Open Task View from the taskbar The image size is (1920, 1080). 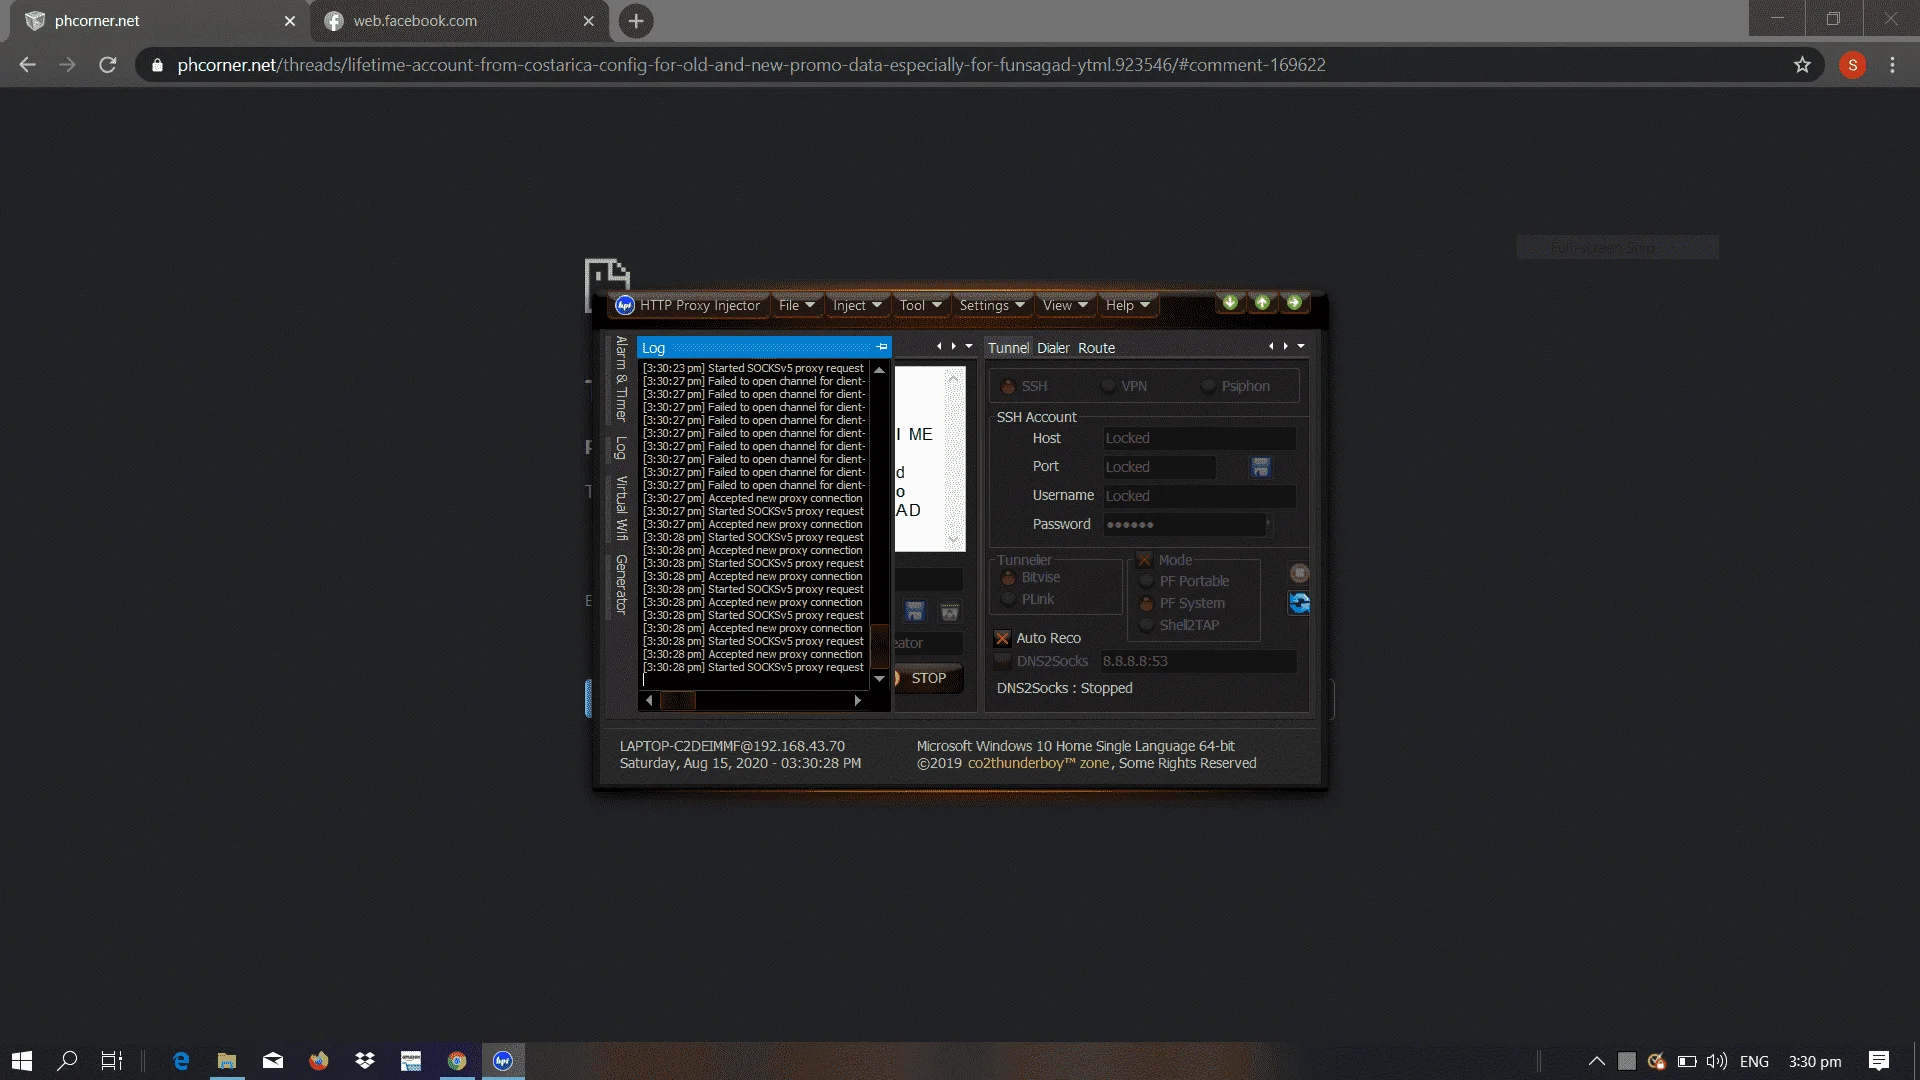[112, 1061]
